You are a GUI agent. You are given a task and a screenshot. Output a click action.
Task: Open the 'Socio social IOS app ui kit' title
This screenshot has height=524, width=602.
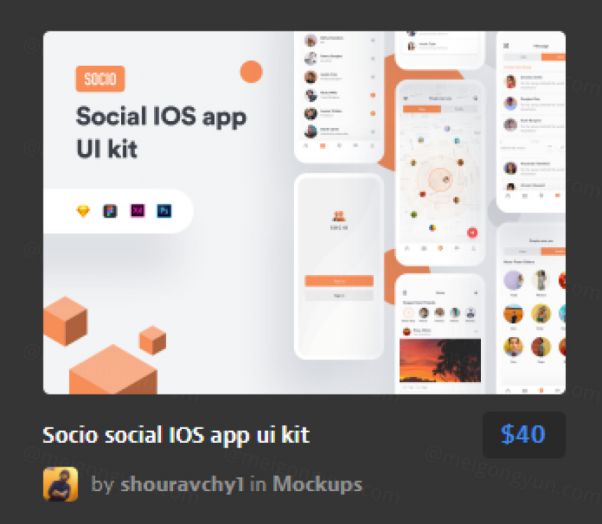tap(176, 435)
